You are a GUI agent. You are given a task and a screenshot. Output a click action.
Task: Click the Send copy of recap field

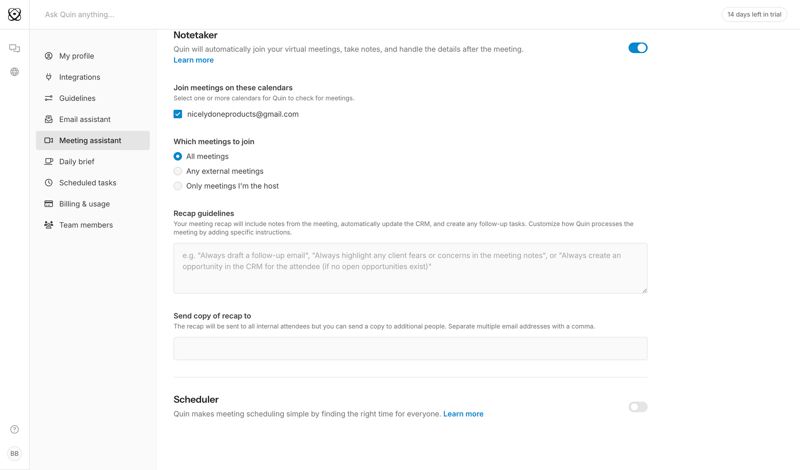tap(410, 348)
